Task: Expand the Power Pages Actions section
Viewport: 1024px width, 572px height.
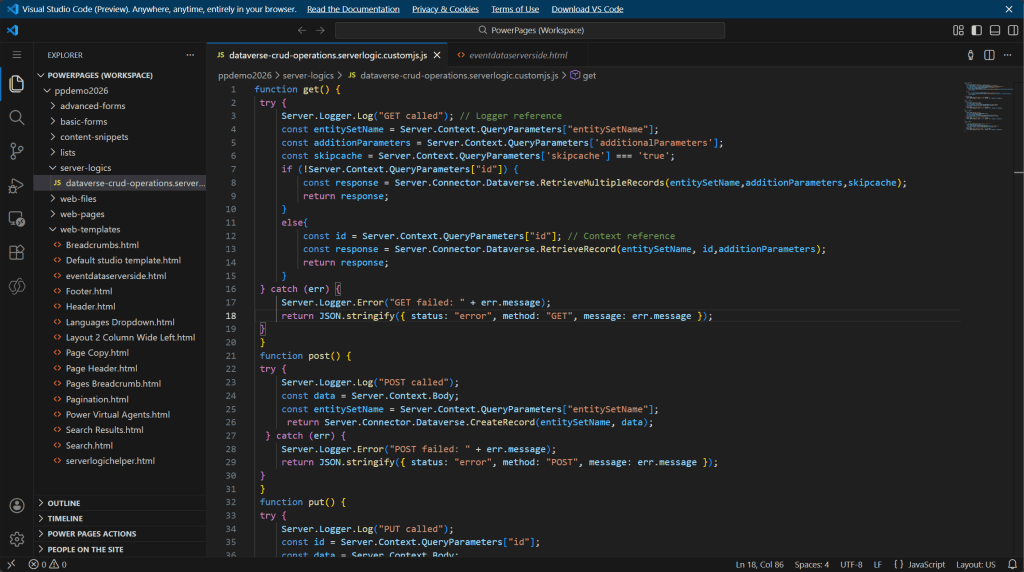Action: (x=92, y=534)
